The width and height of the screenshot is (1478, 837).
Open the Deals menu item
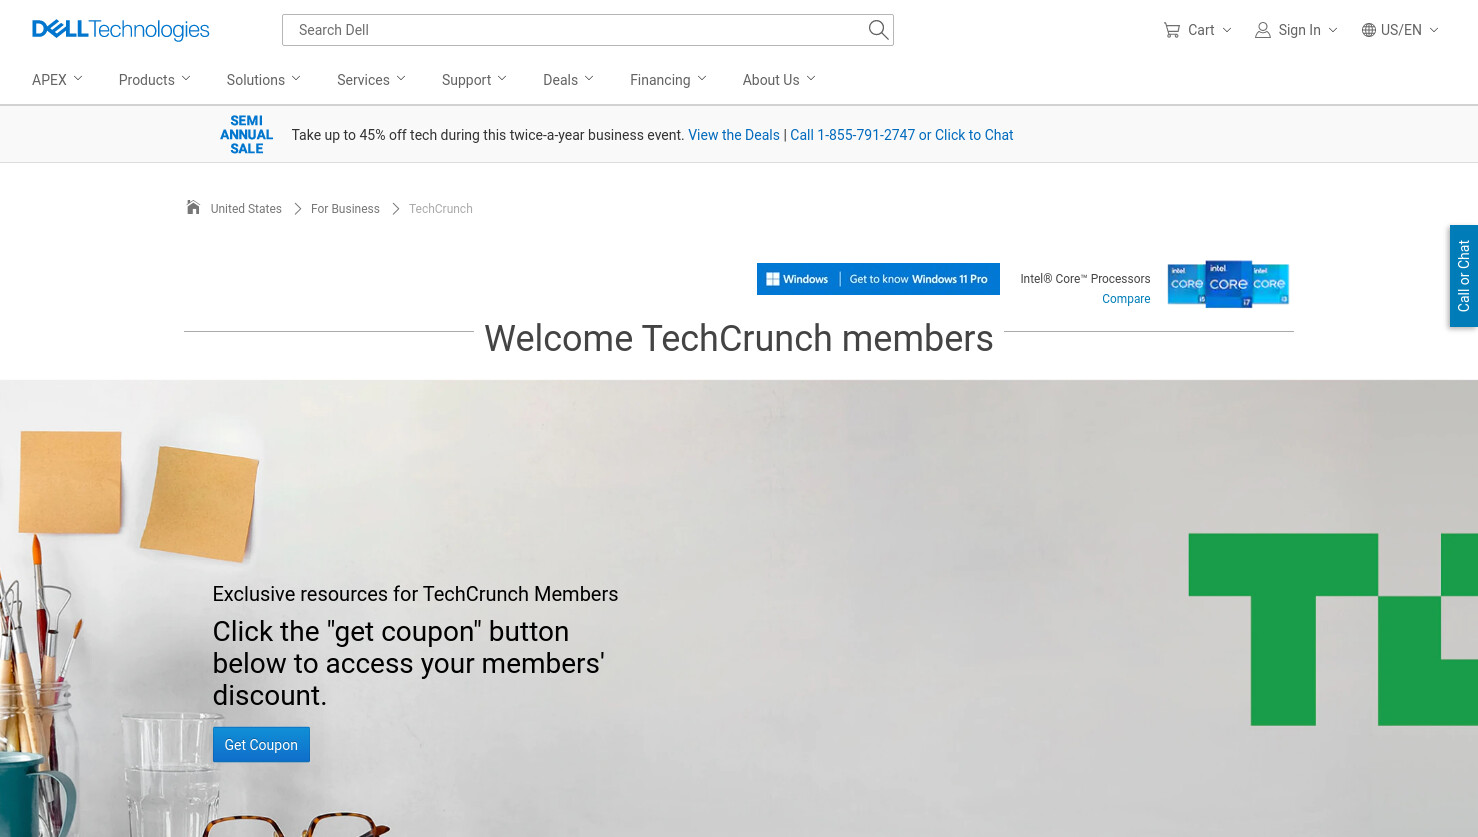pyautogui.click(x=568, y=80)
